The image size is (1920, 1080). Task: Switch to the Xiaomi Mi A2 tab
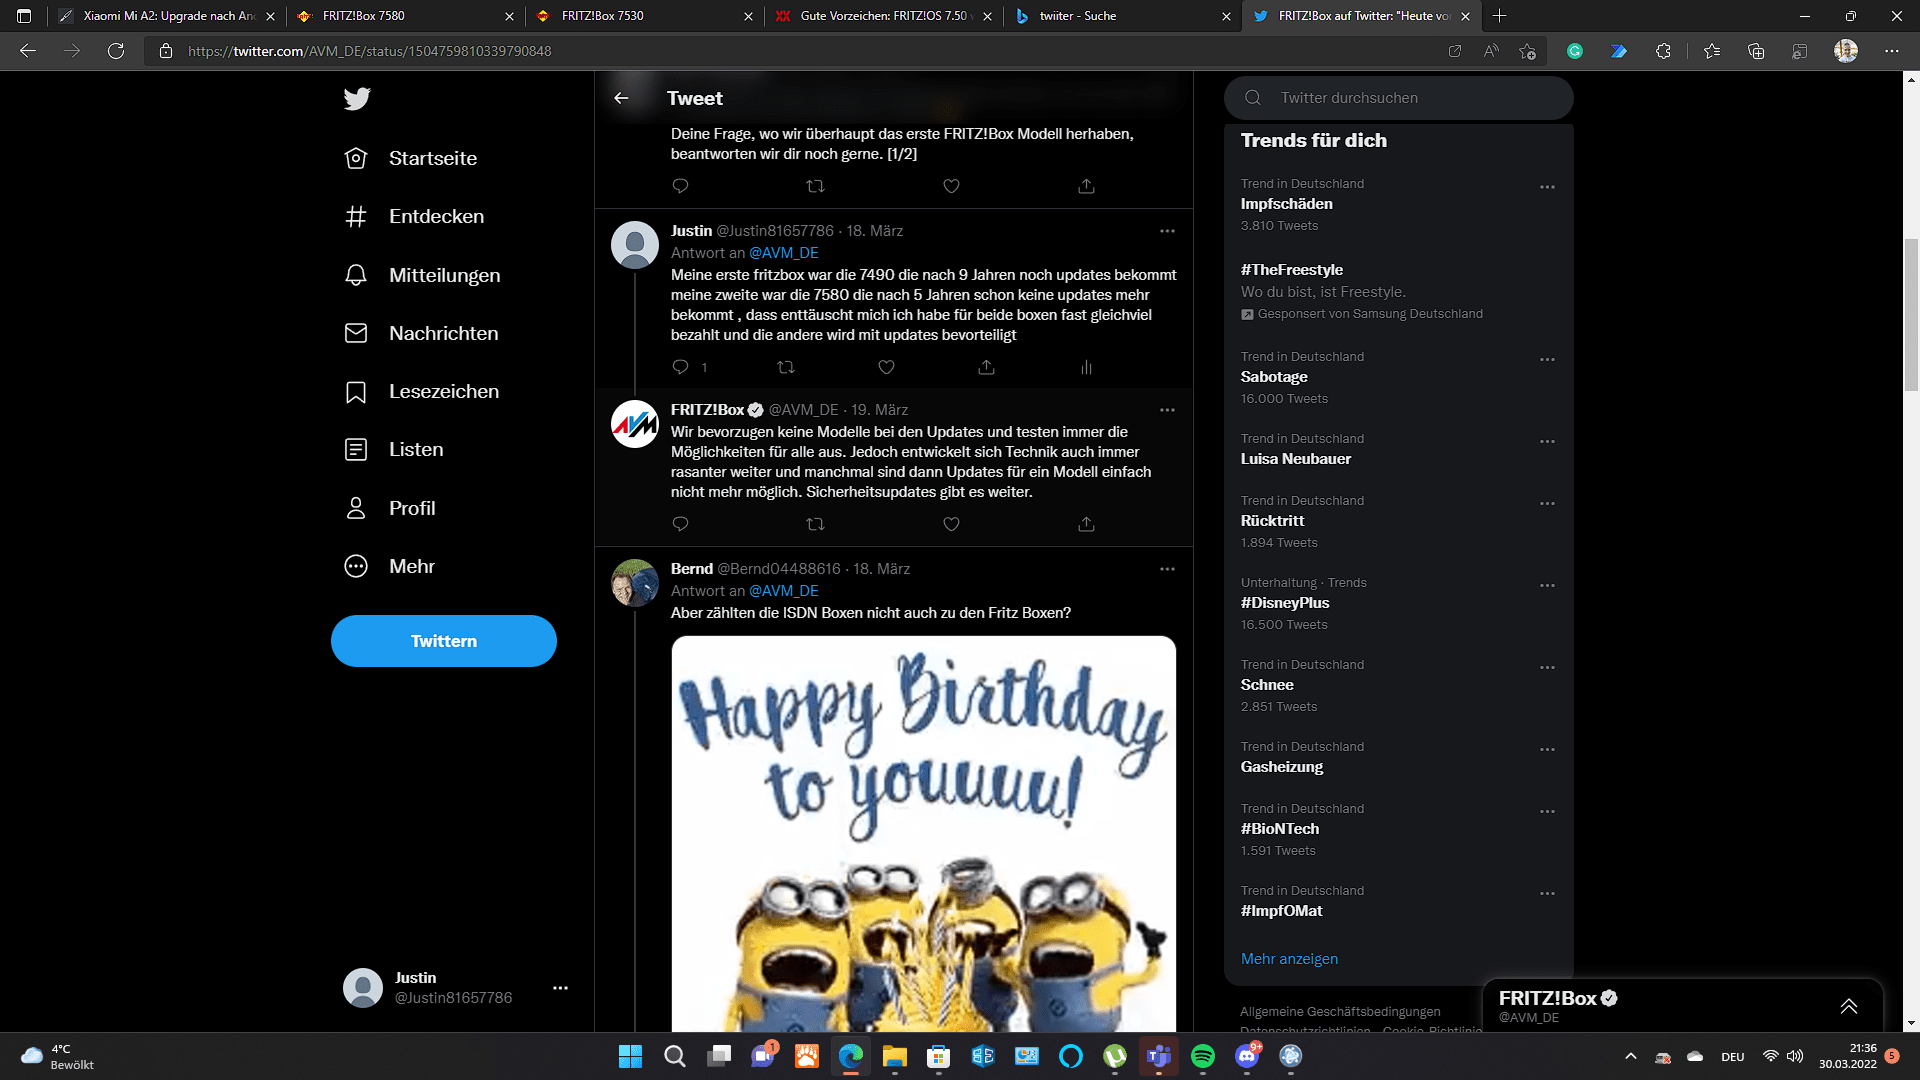166,16
